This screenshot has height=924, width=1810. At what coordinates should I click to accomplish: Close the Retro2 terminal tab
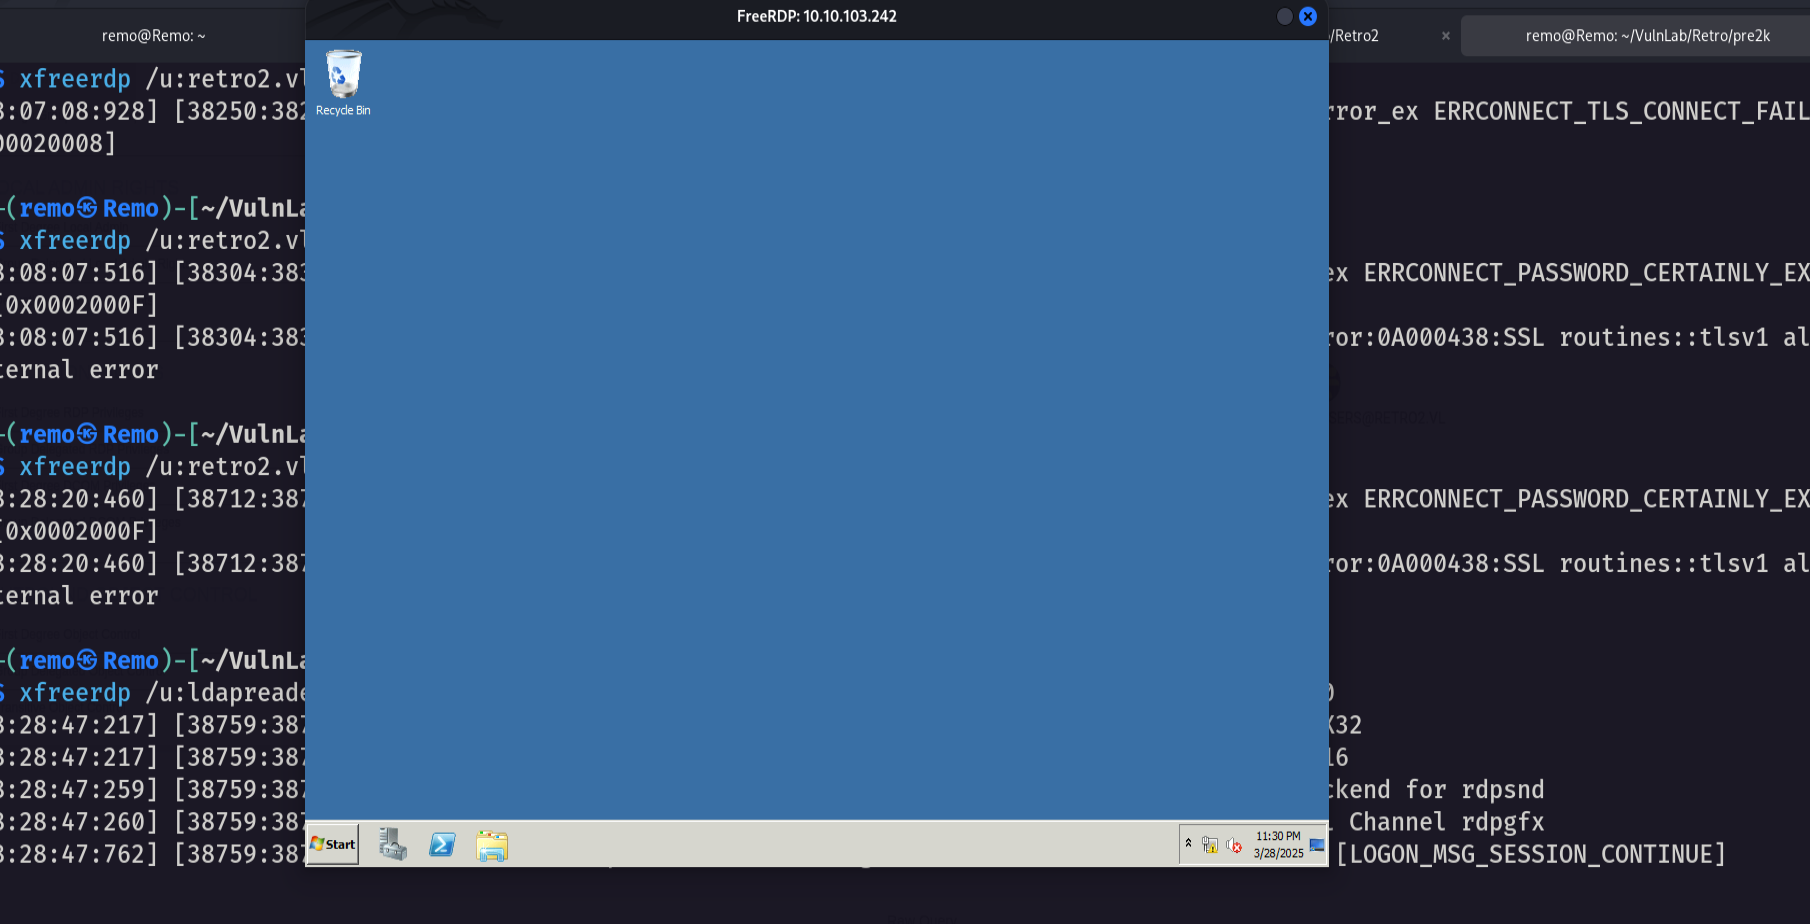1445,36
